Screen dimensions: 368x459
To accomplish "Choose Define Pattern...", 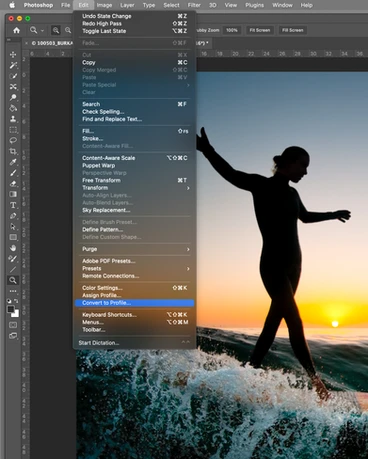I will click(x=135, y=229).
